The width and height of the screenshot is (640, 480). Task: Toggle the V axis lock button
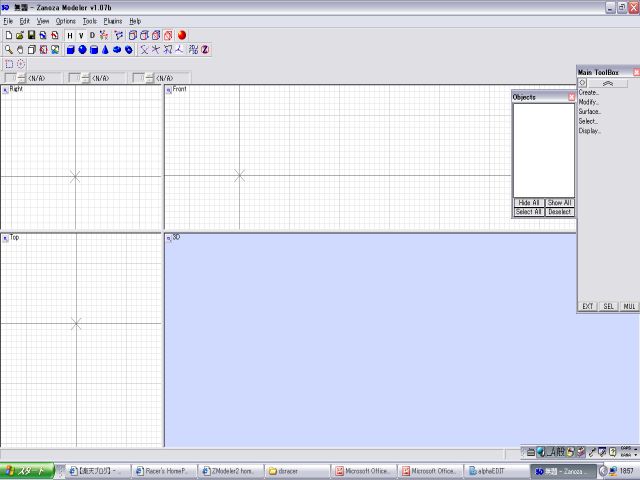pos(81,36)
